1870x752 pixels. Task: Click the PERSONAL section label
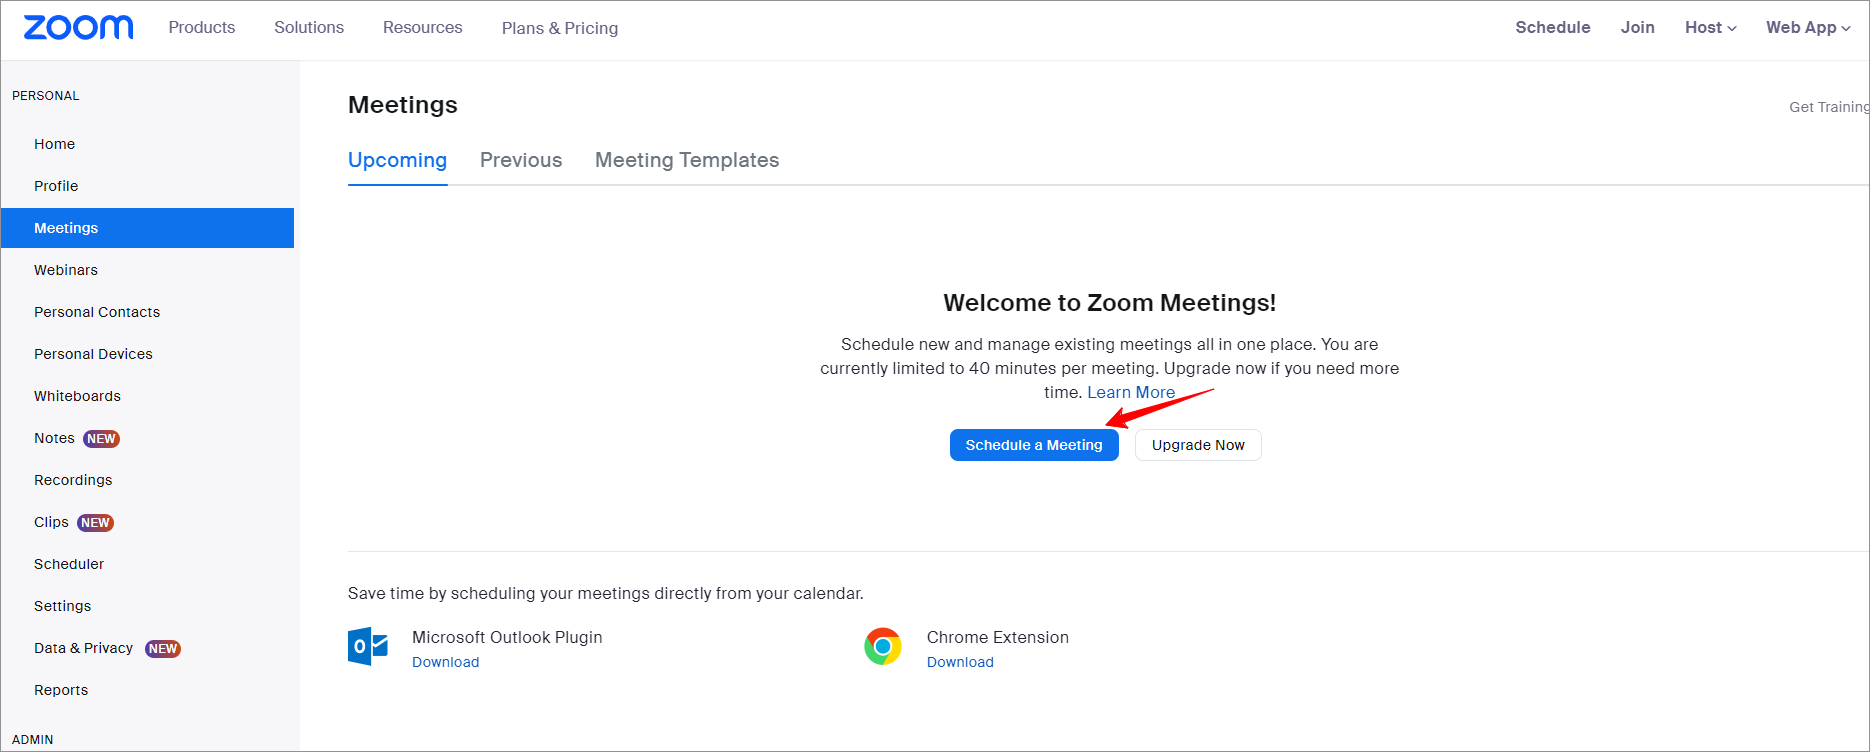tap(46, 96)
